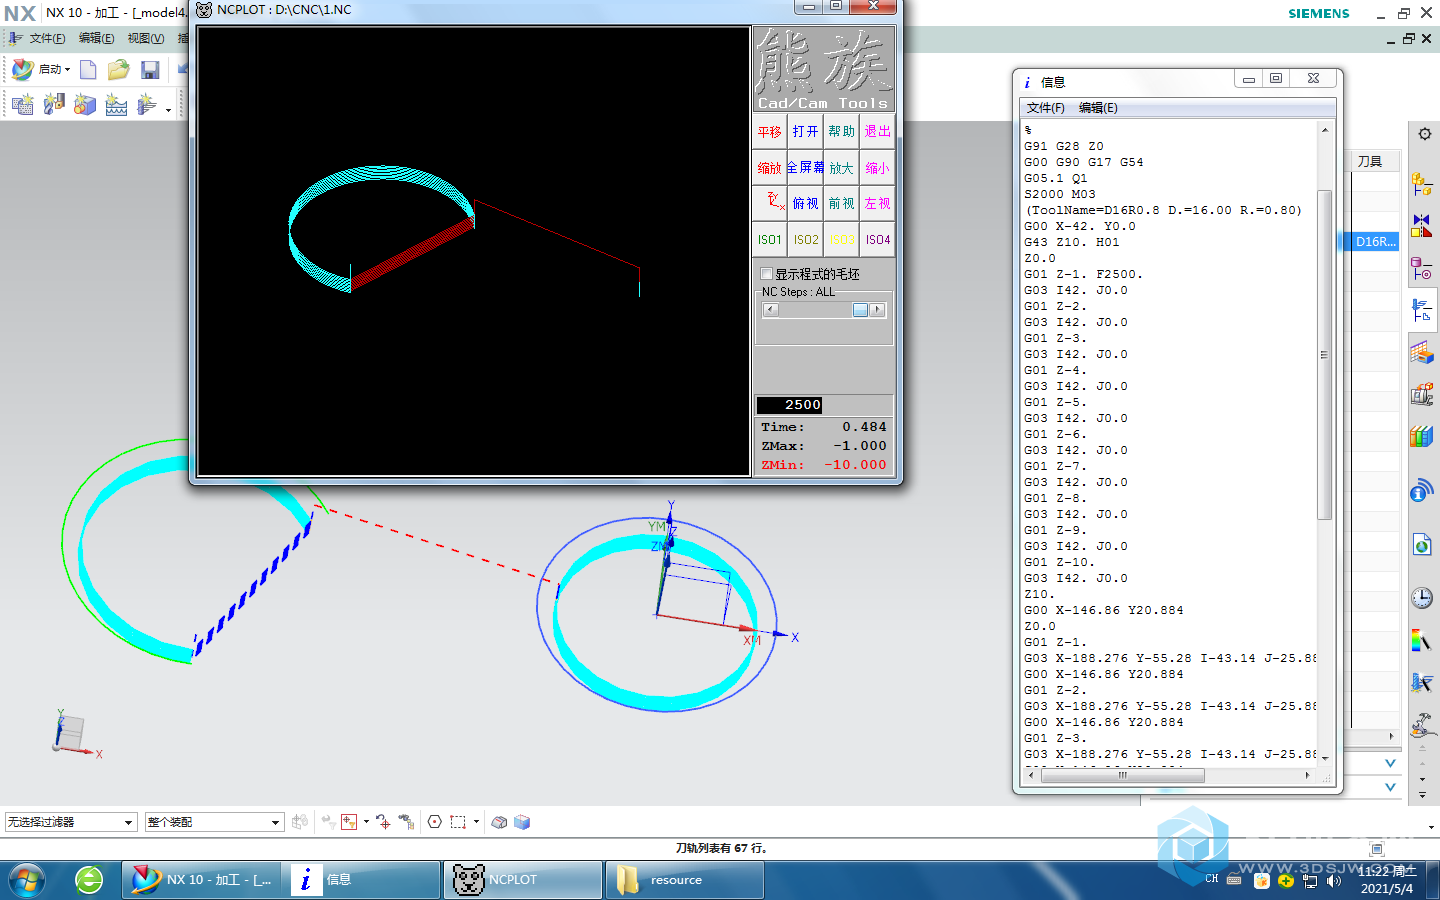Image resolution: width=1440 pixels, height=900 pixels.
Task: Open History clock icon on resource bar
Action: coord(1422,598)
